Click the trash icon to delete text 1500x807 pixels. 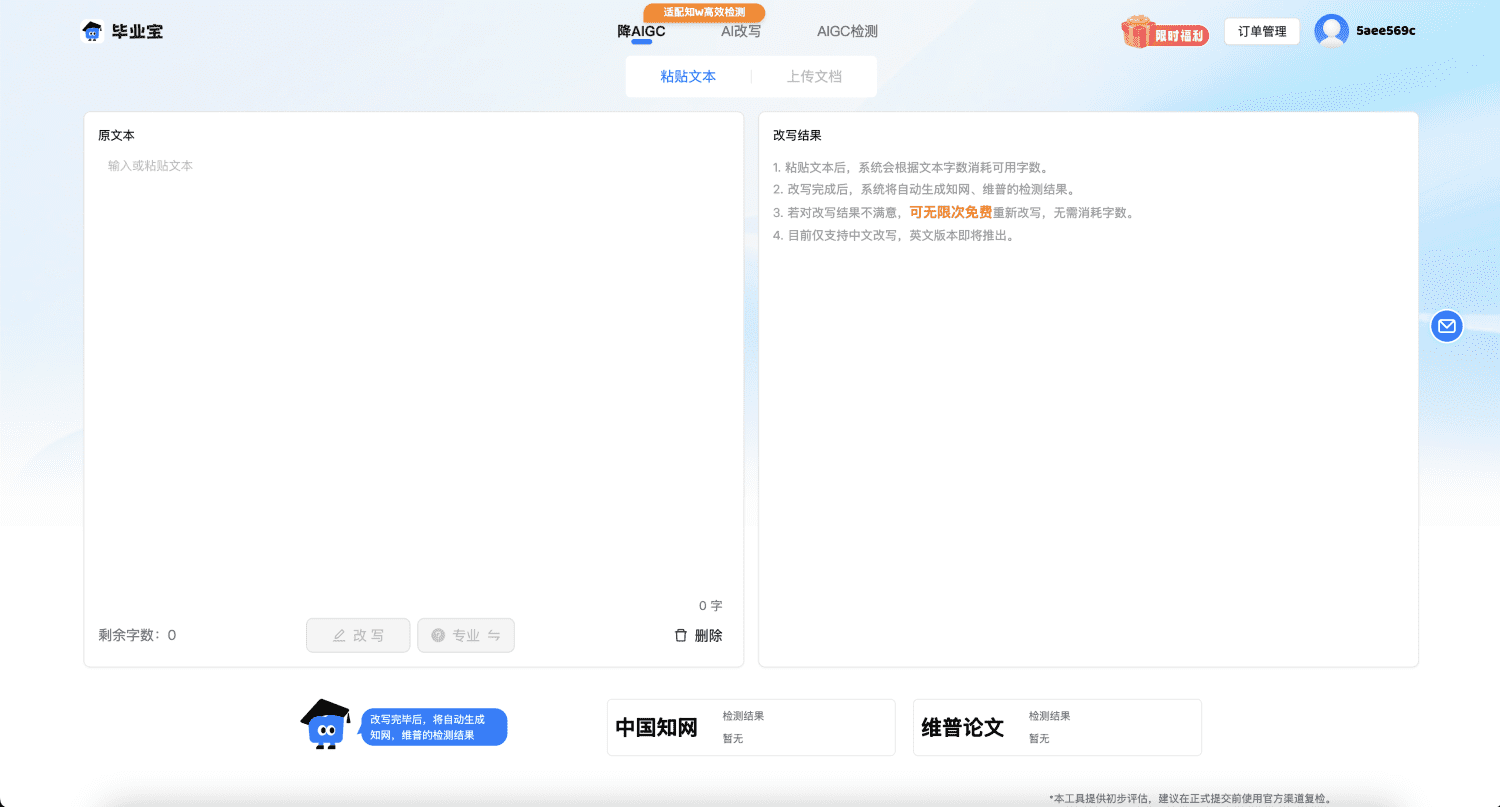tap(681, 635)
